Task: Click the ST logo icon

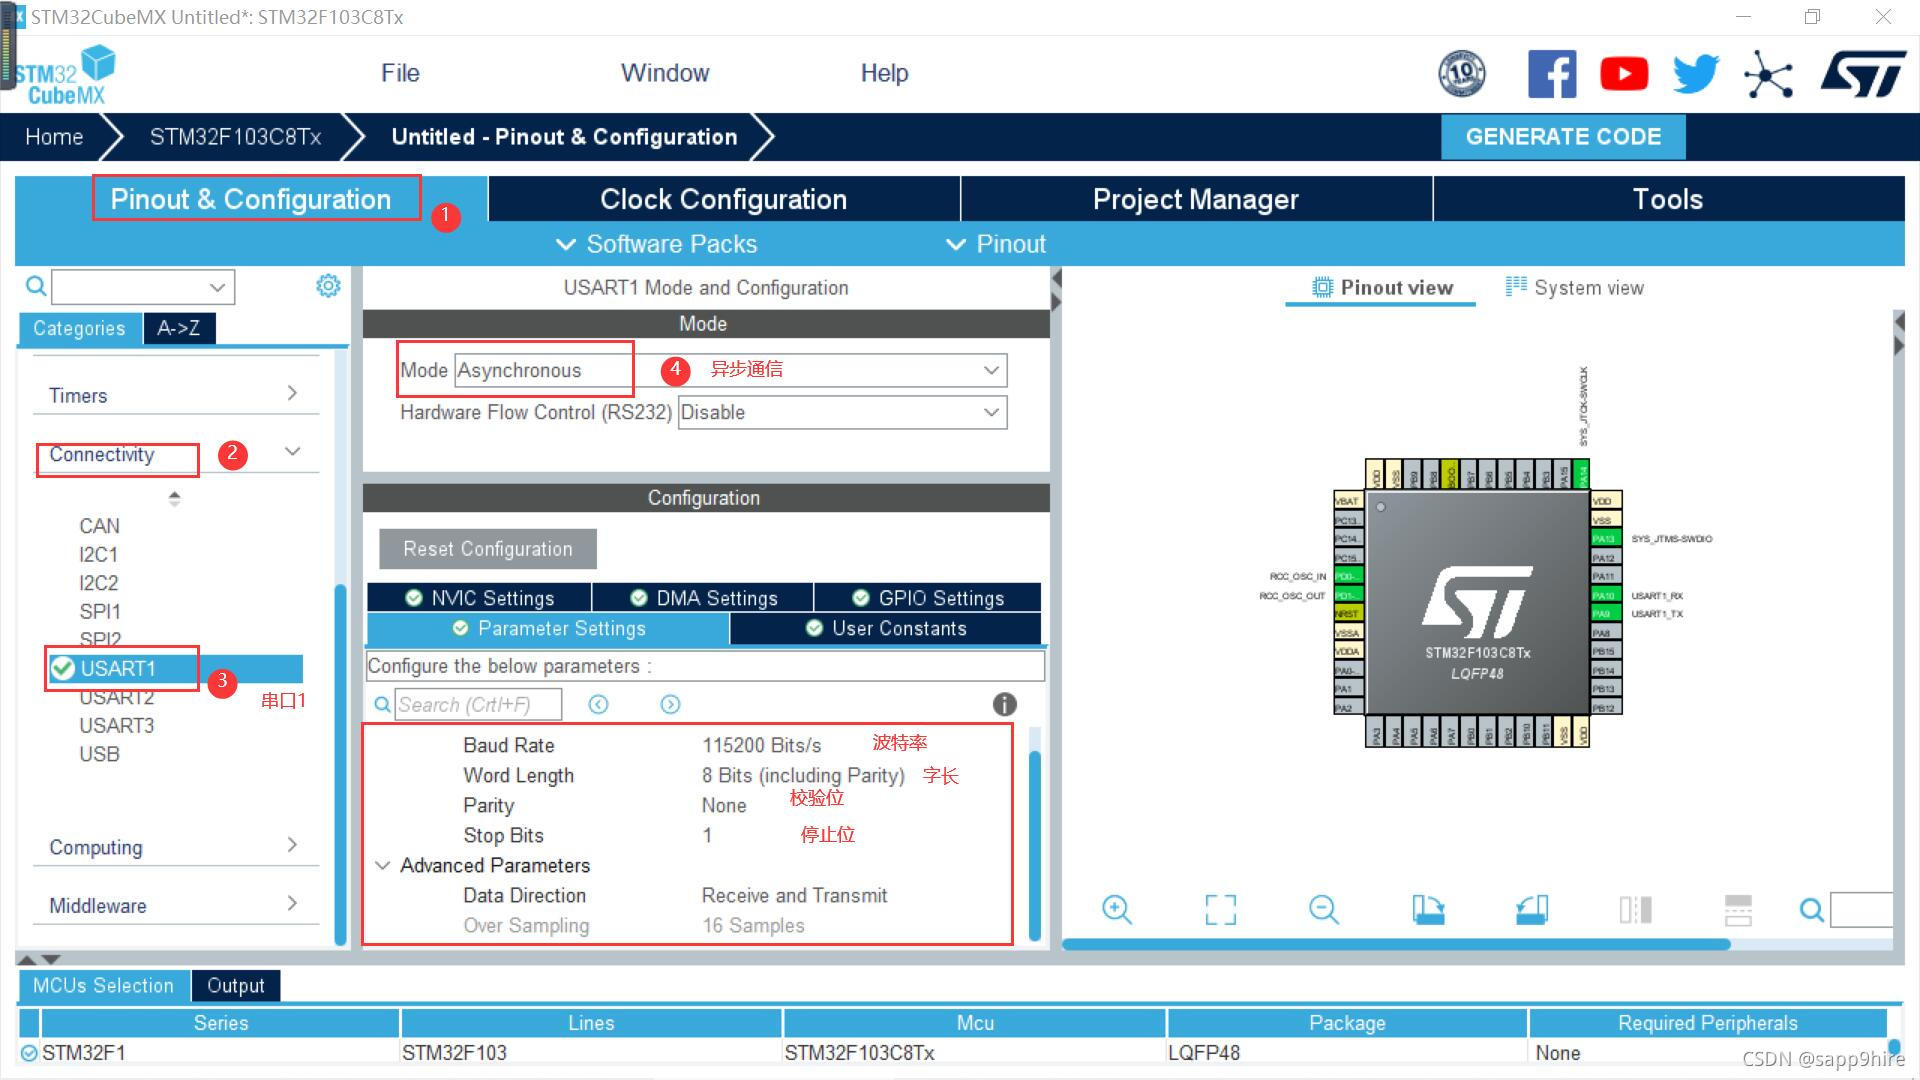Action: coord(1864,74)
